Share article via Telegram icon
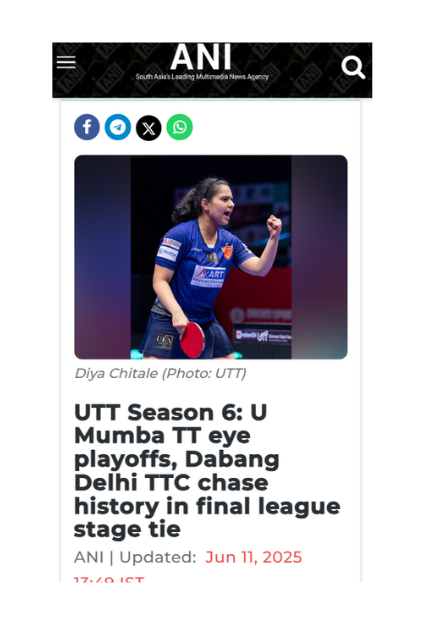This screenshot has height=625, width=425. [x=118, y=127]
